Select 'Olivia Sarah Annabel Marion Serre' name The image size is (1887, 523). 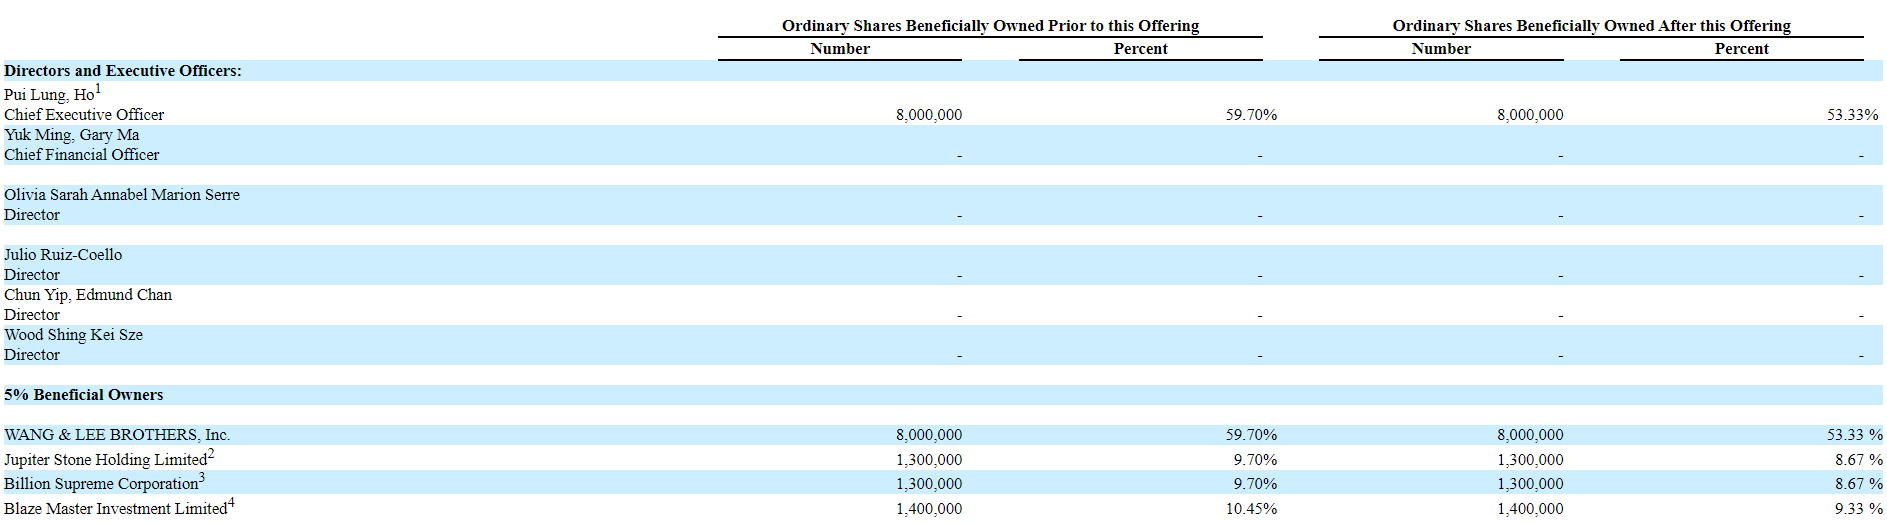(121, 195)
